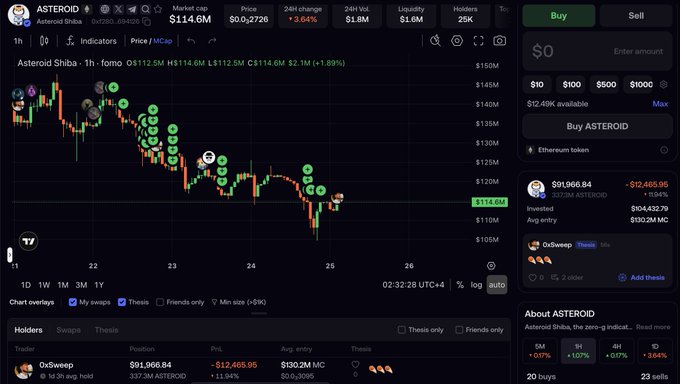Set chart range to 1Y

tap(99, 285)
